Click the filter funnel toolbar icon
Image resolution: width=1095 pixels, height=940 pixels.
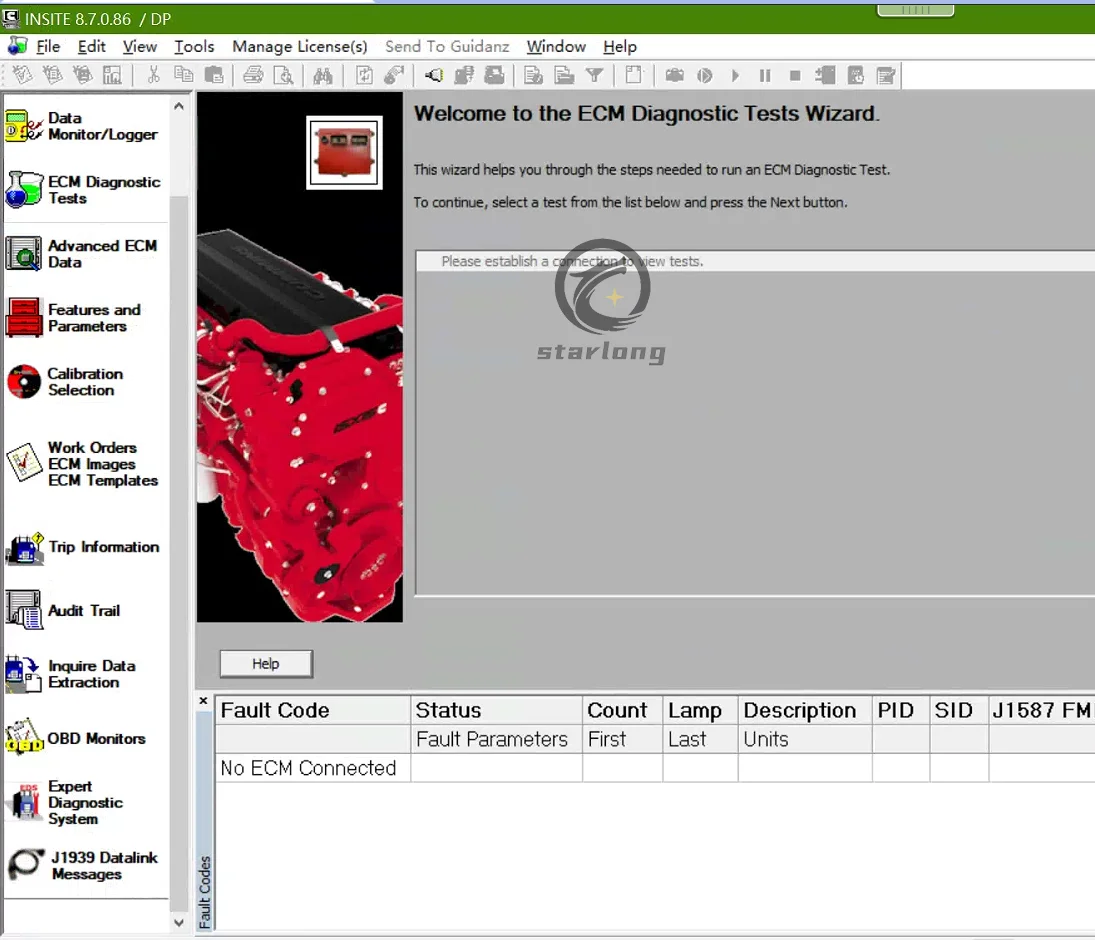(594, 76)
